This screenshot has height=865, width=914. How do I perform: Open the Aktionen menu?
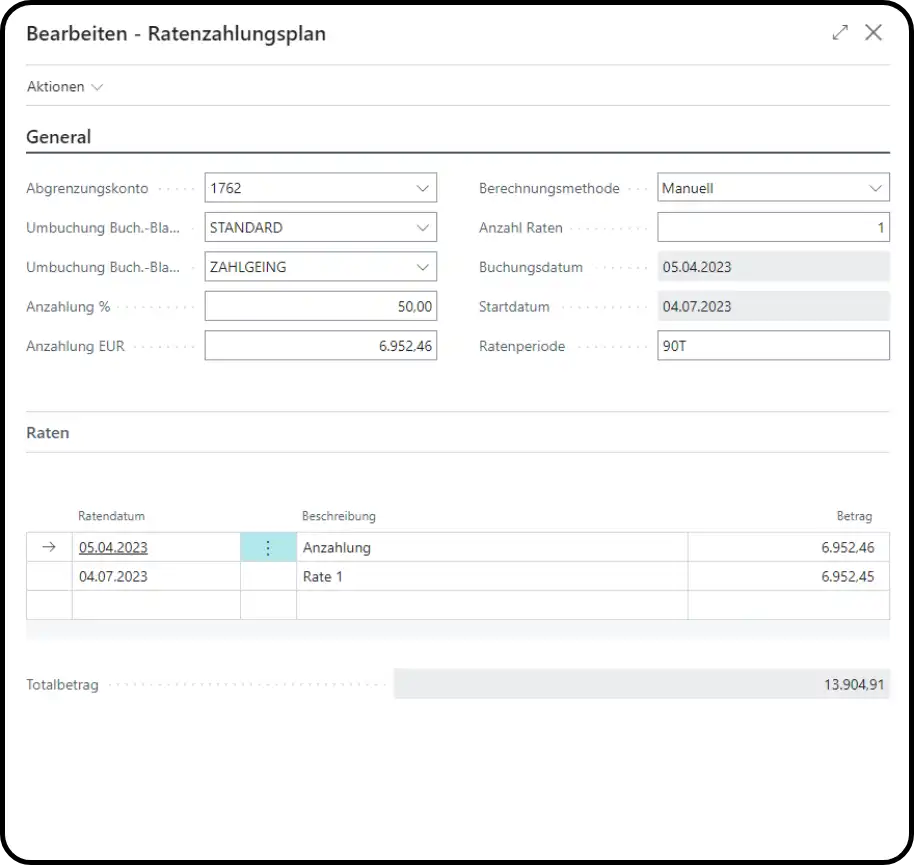click(x=65, y=87)
